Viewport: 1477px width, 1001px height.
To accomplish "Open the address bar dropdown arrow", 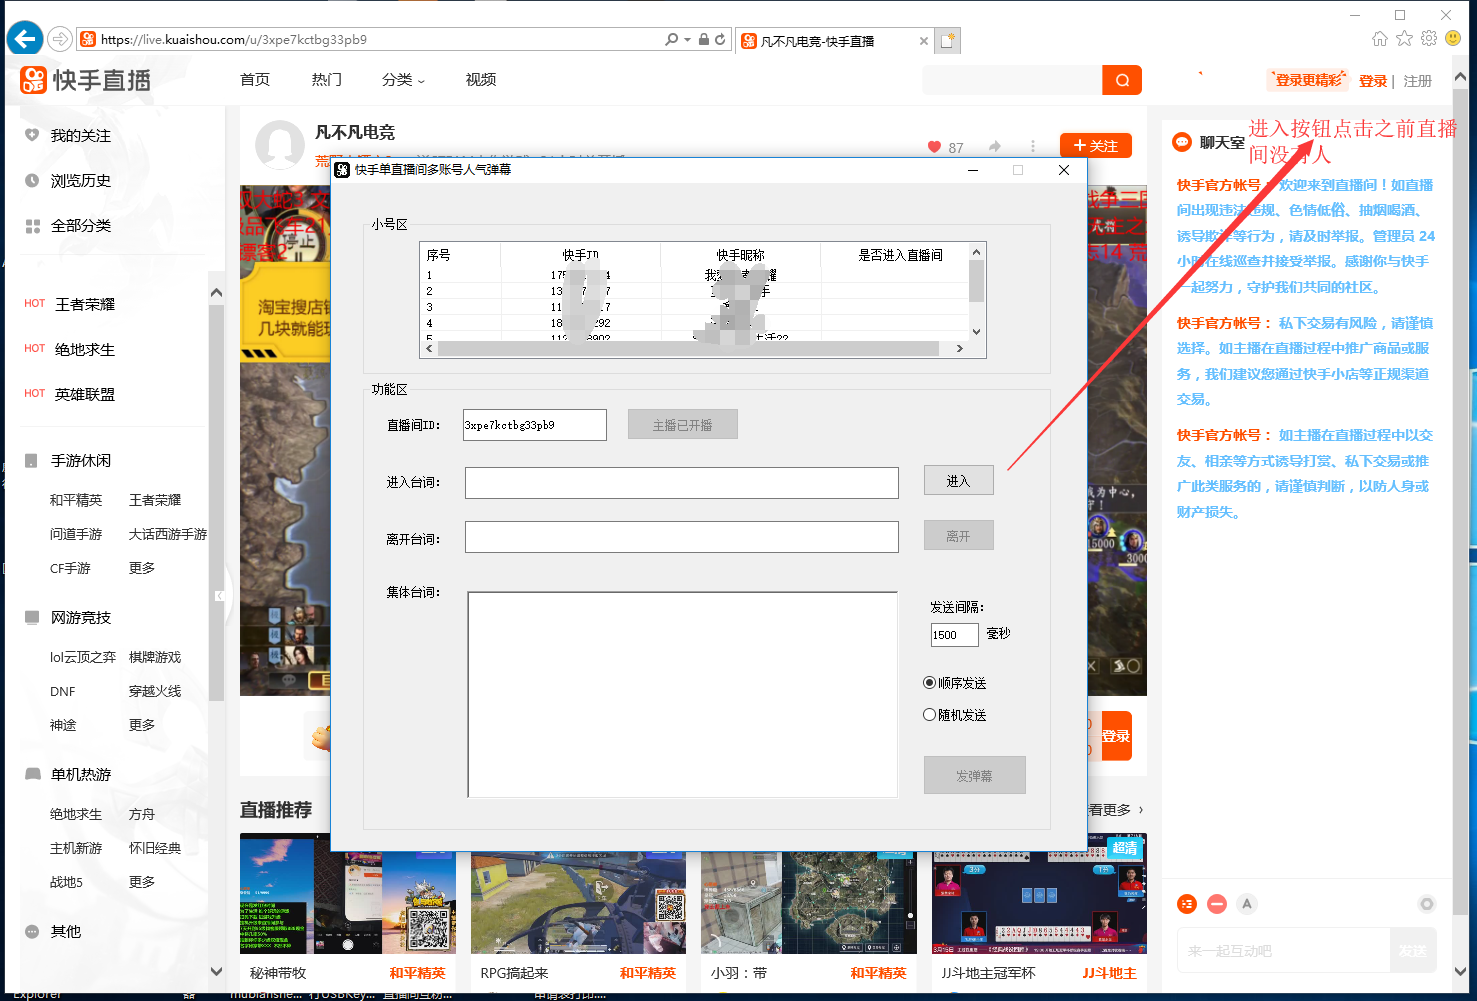I will 688,39.
